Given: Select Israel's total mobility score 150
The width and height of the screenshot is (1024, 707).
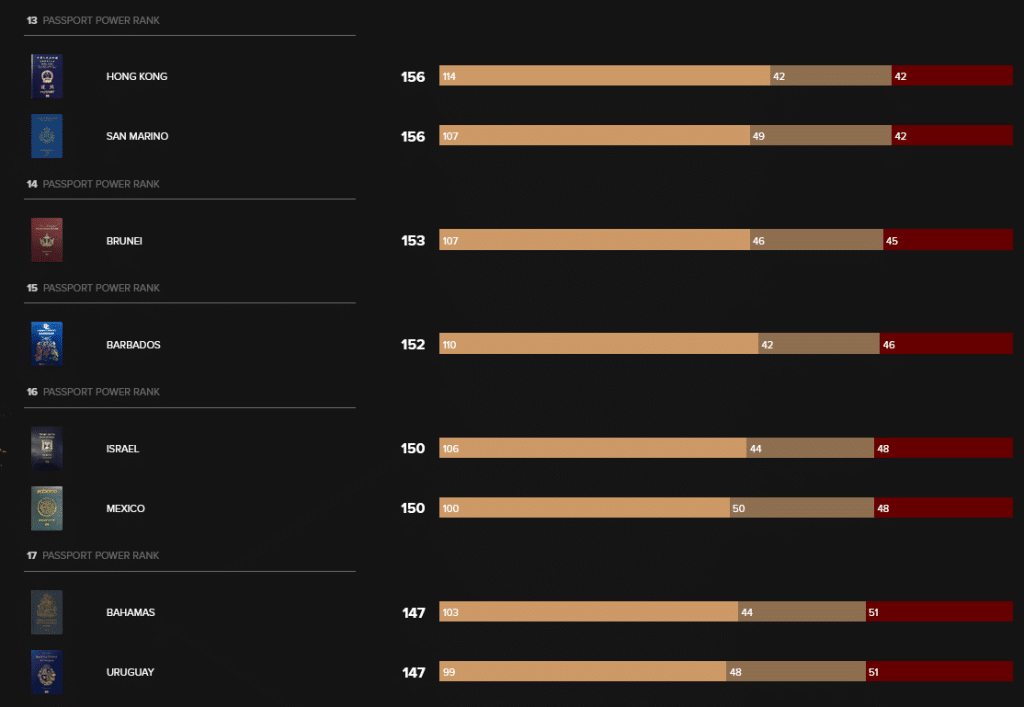Looking at the screenshot, I should click(x=413, y=448).
